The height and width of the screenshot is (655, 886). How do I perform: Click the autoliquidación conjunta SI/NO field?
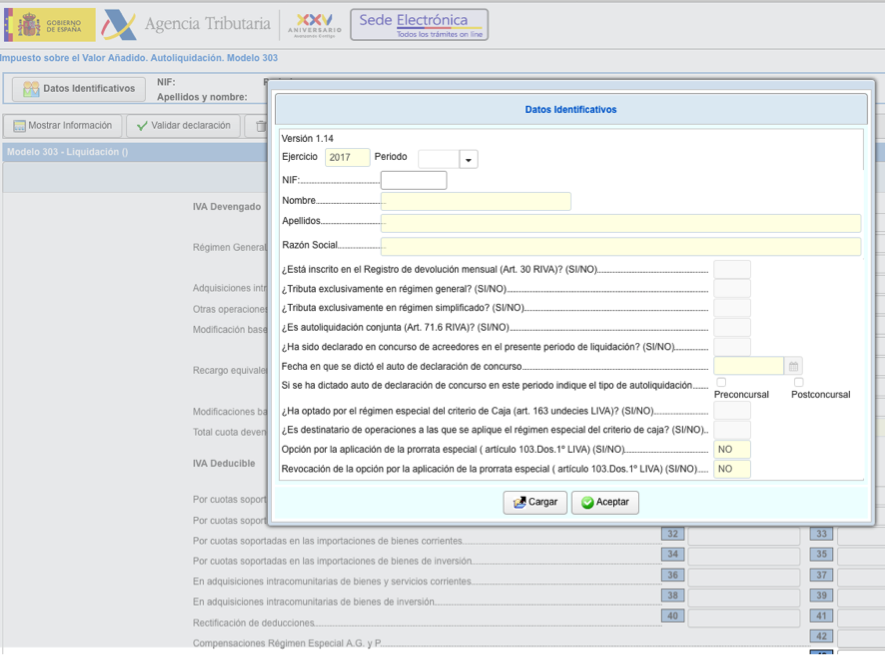coord(732,327)
